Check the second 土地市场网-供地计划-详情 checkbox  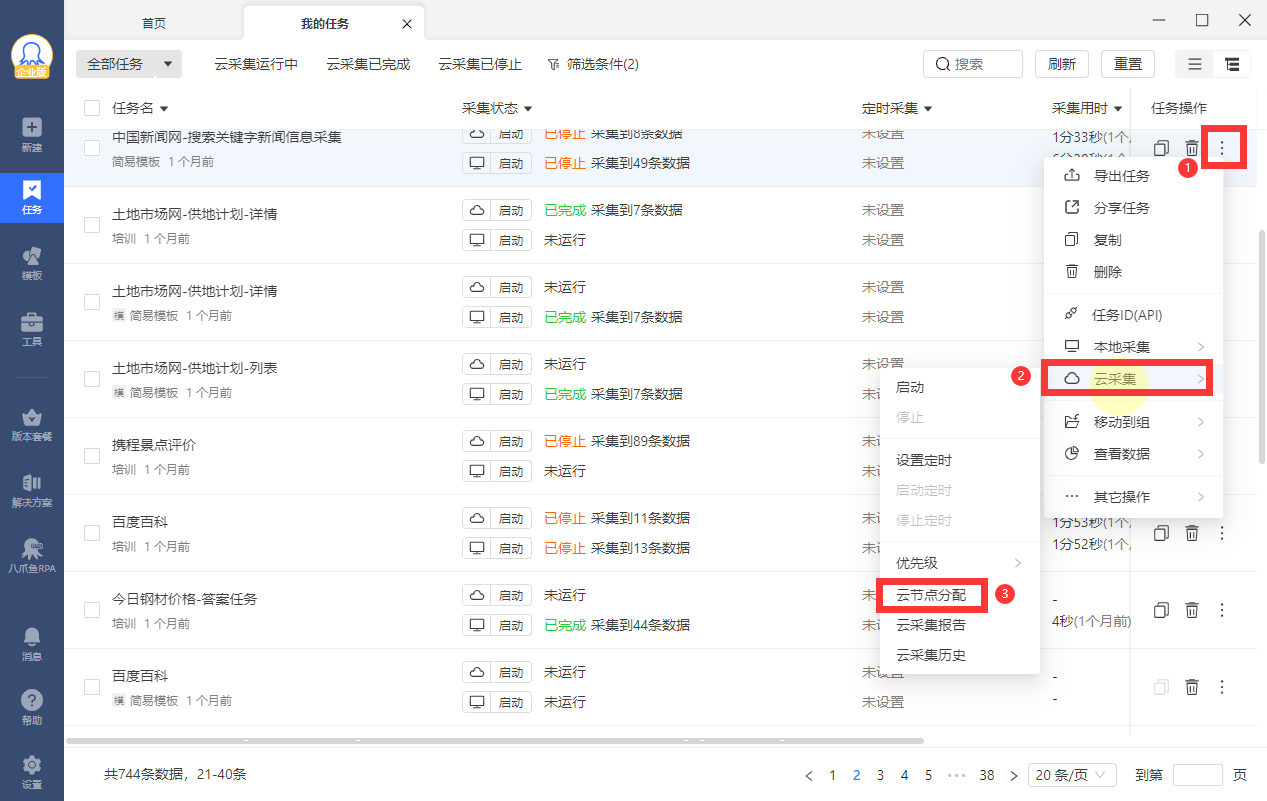pyautogui.click(x=92, y=302)
